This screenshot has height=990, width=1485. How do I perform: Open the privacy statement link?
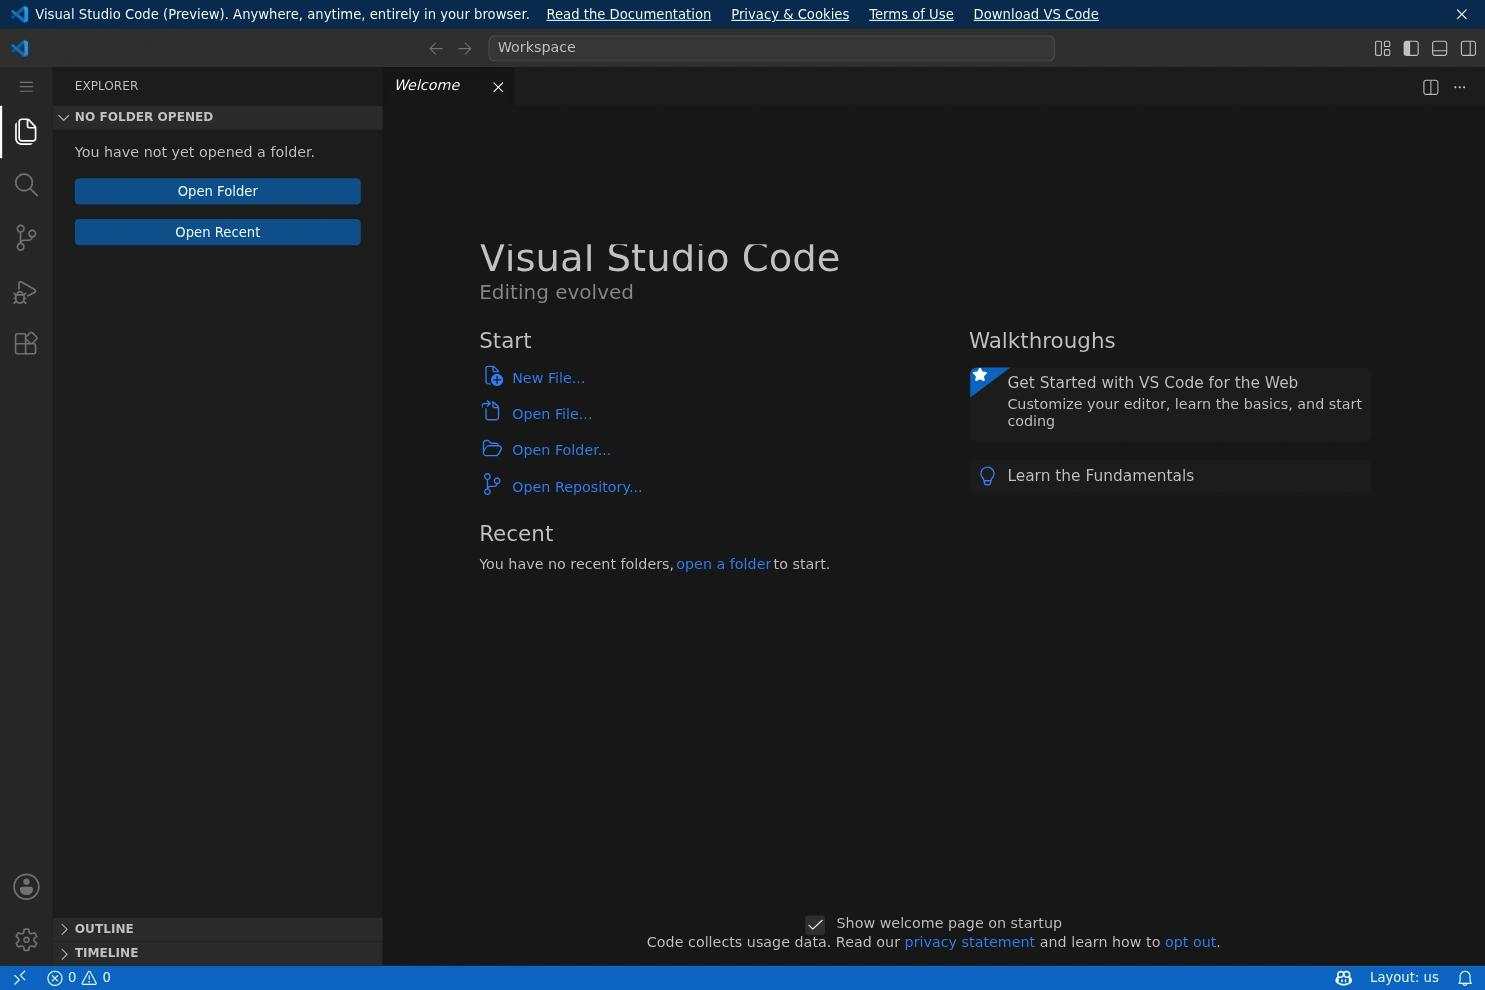(x=969, y=942)
